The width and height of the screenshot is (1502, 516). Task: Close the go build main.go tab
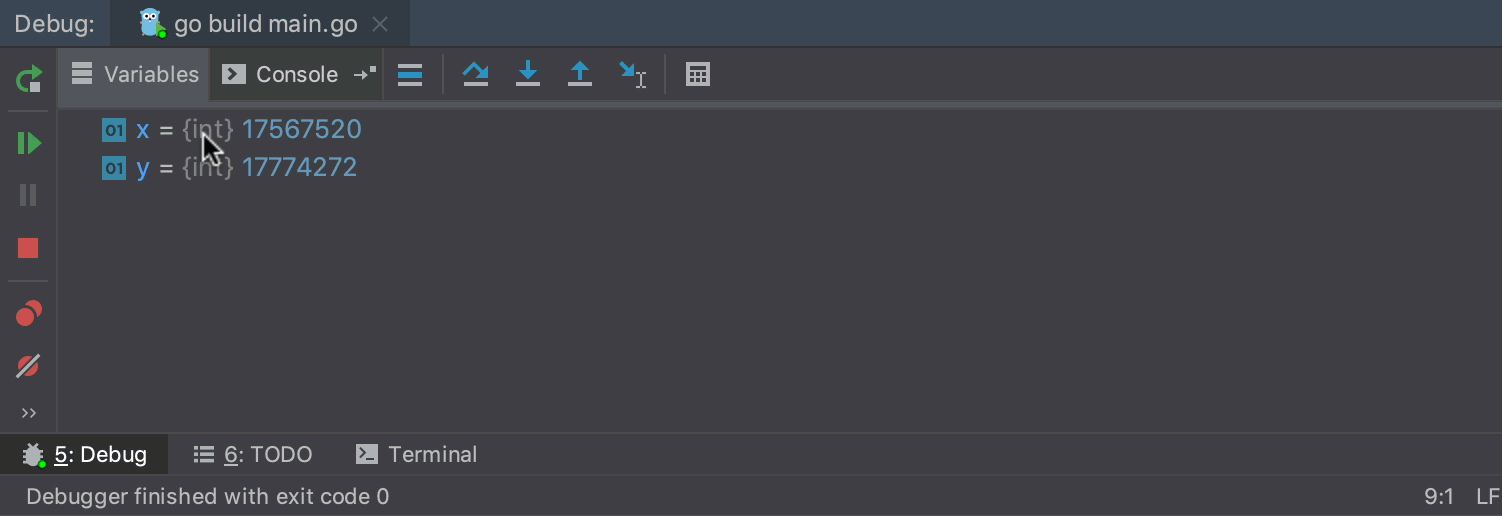pyautogui.click(x=380, y=25)
